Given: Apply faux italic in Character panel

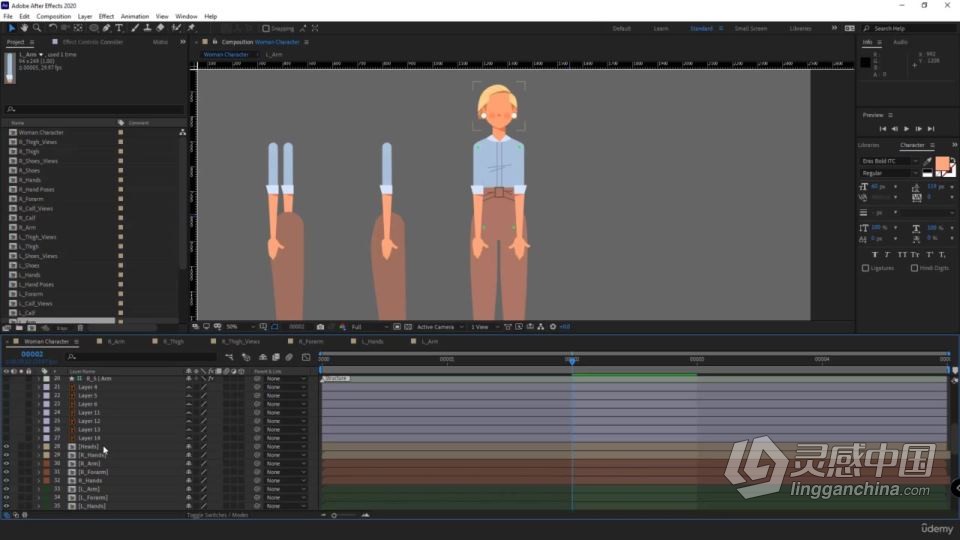Looking at the screenshot, I should coord(887,255).
